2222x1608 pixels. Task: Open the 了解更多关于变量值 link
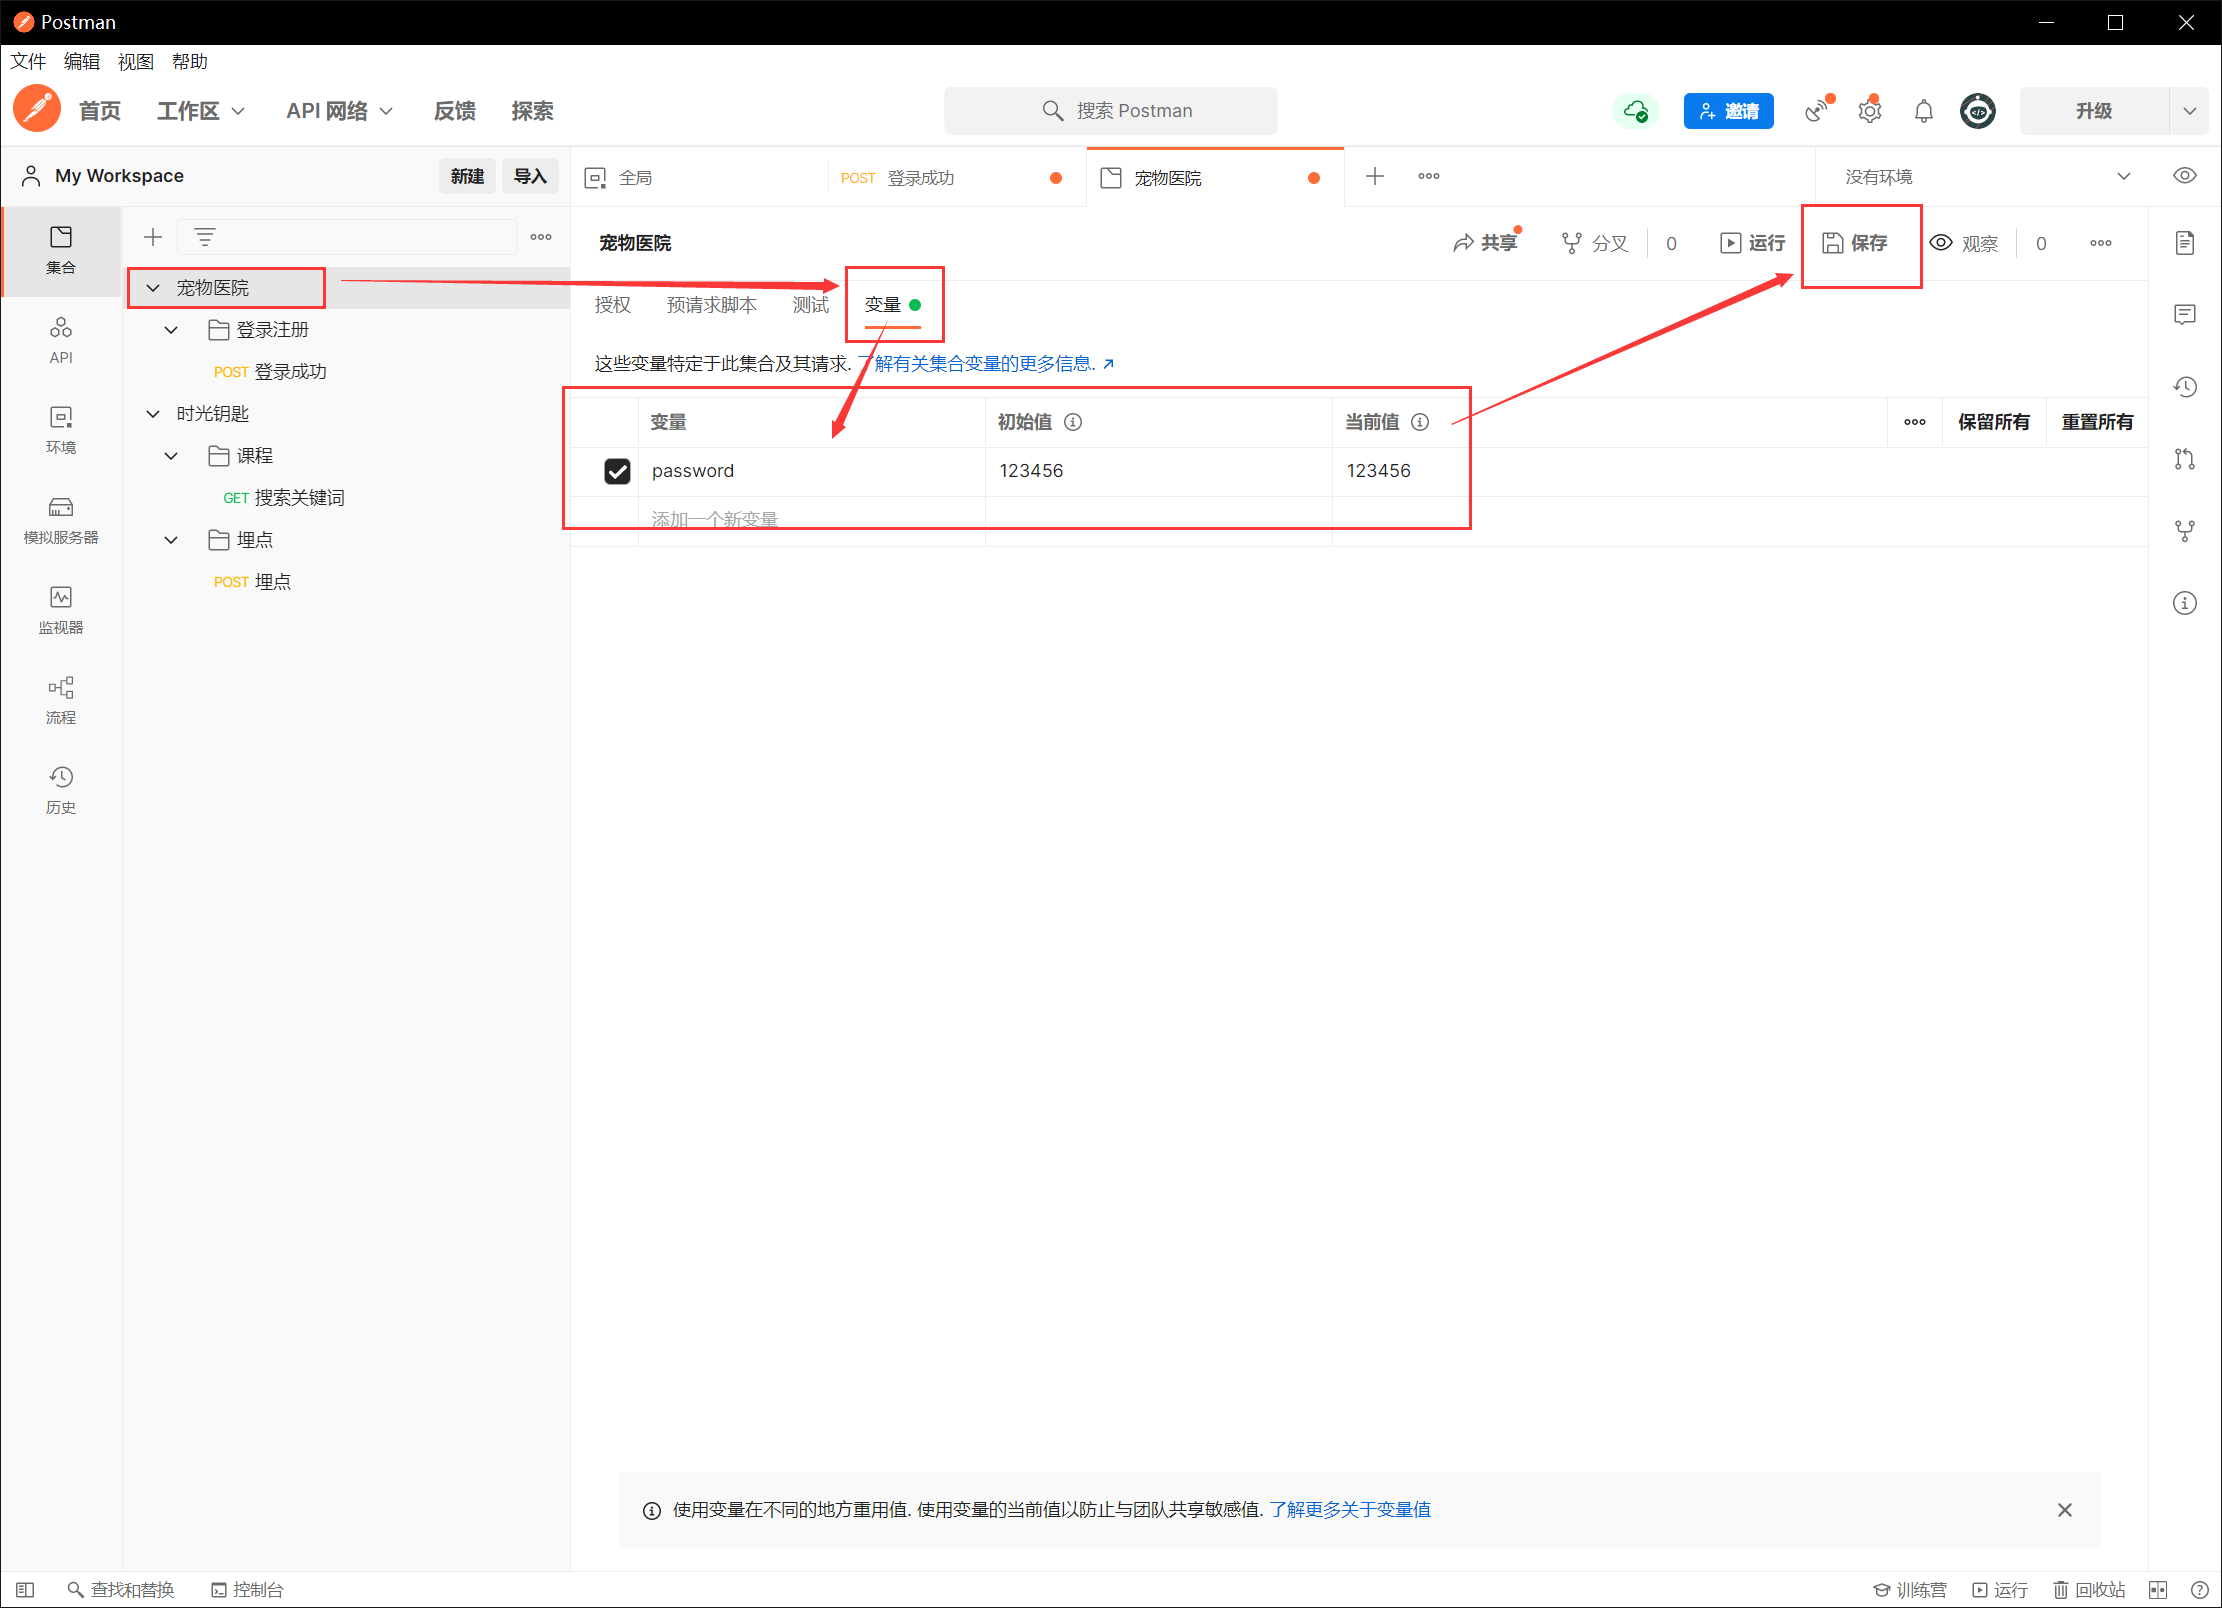tap(1349, 1510)
